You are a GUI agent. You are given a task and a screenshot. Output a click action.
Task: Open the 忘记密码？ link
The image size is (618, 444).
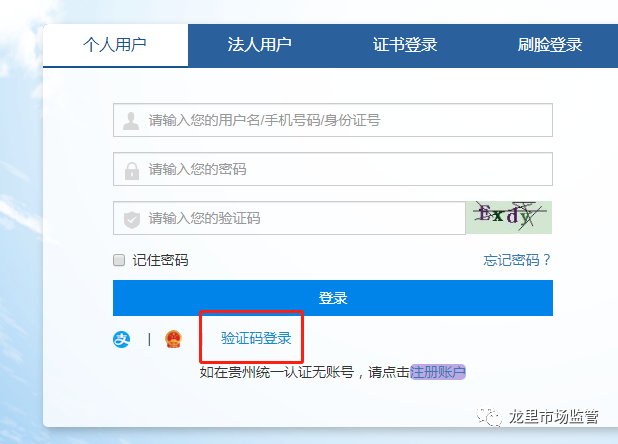pos(517,260)
